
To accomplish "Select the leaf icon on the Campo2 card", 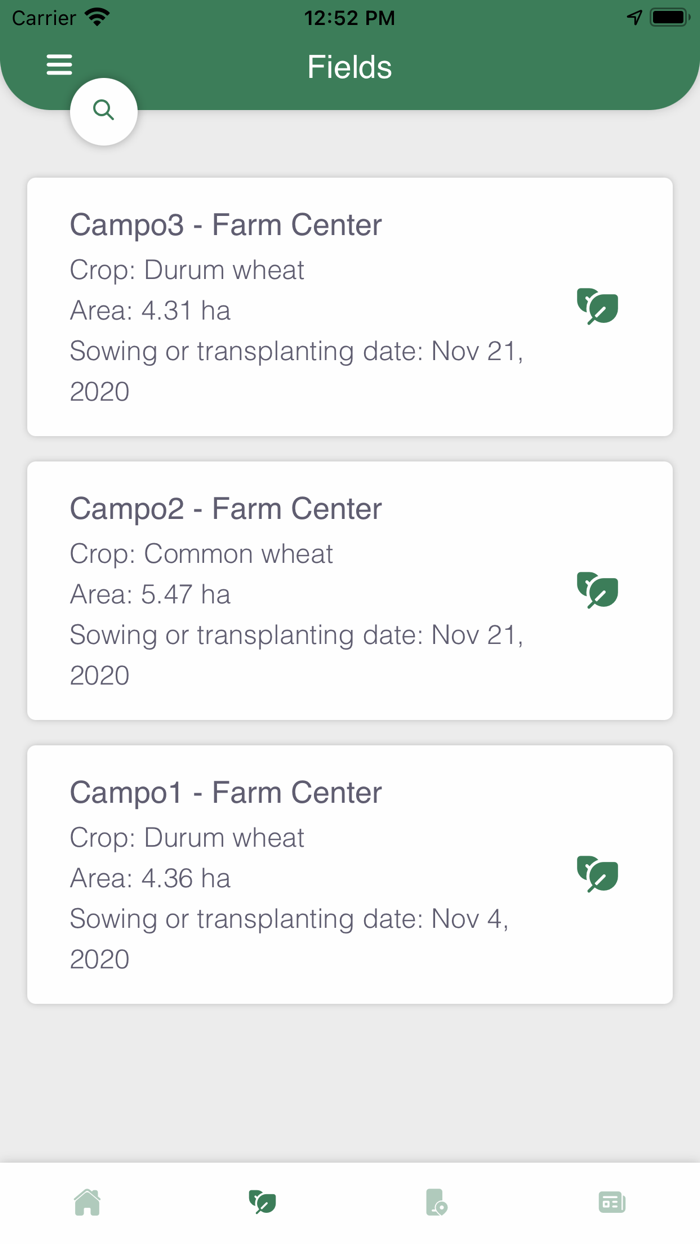I will 597,590.
